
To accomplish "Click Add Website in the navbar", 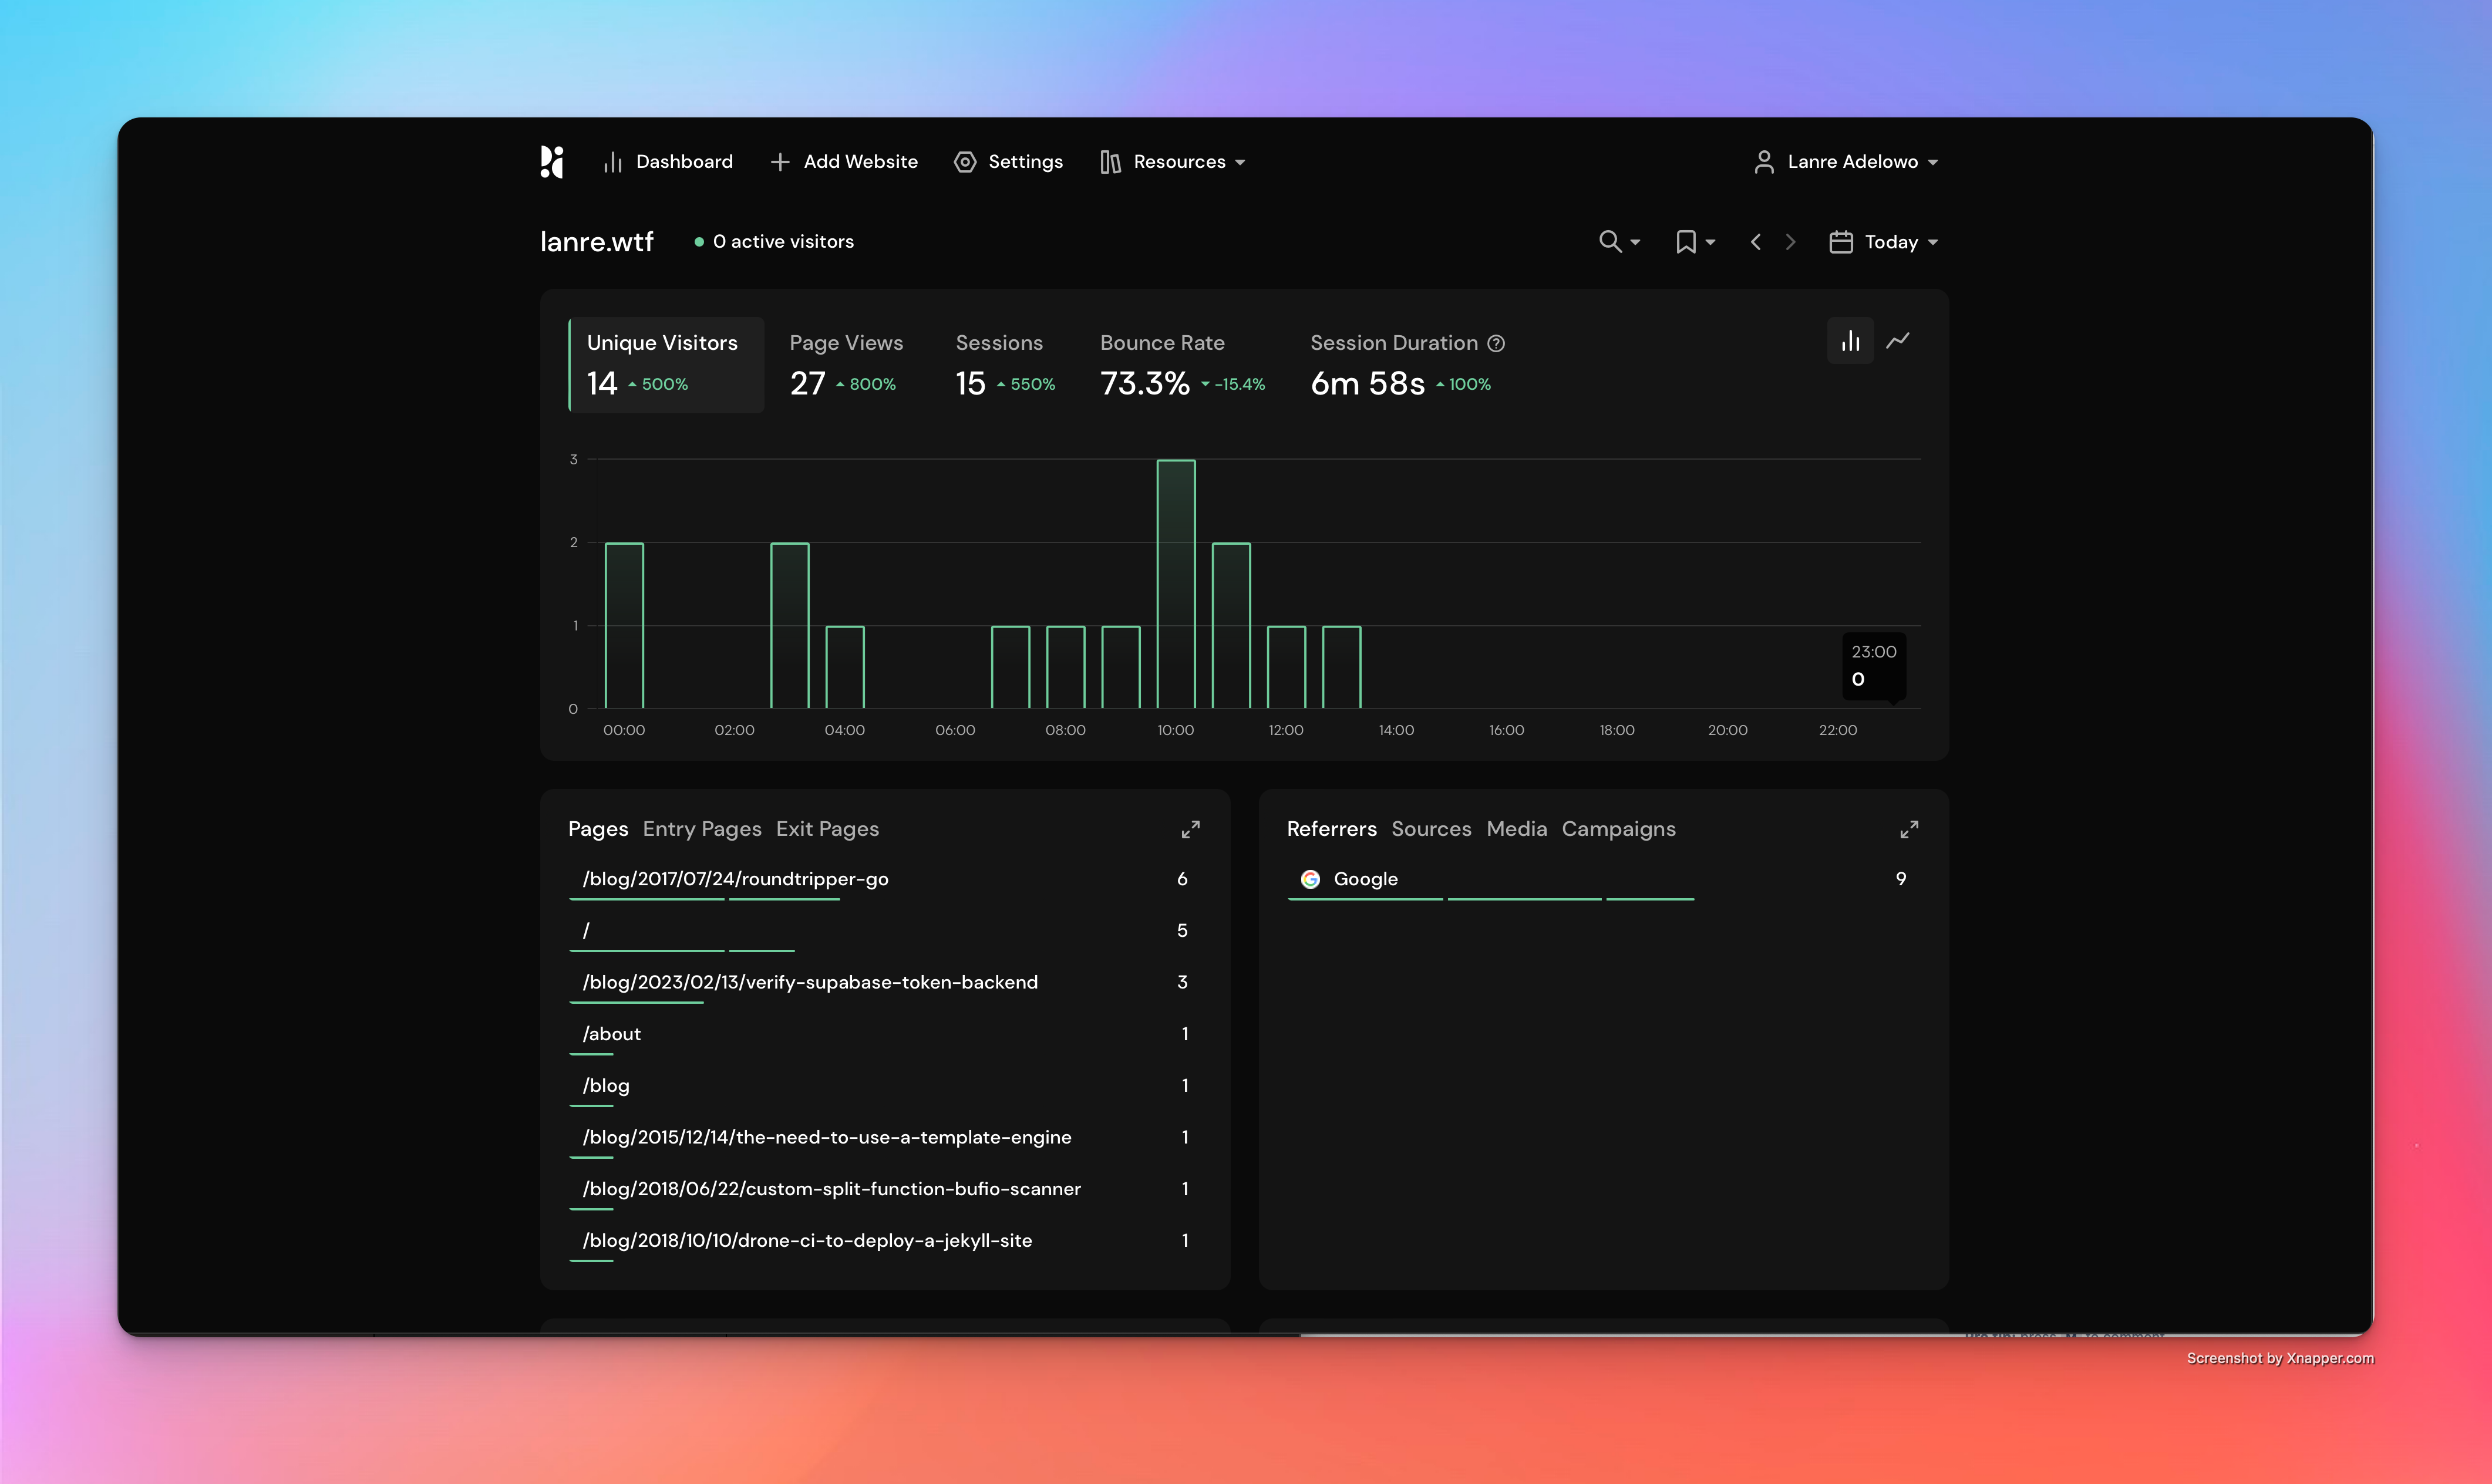I will tap(844, 162).
